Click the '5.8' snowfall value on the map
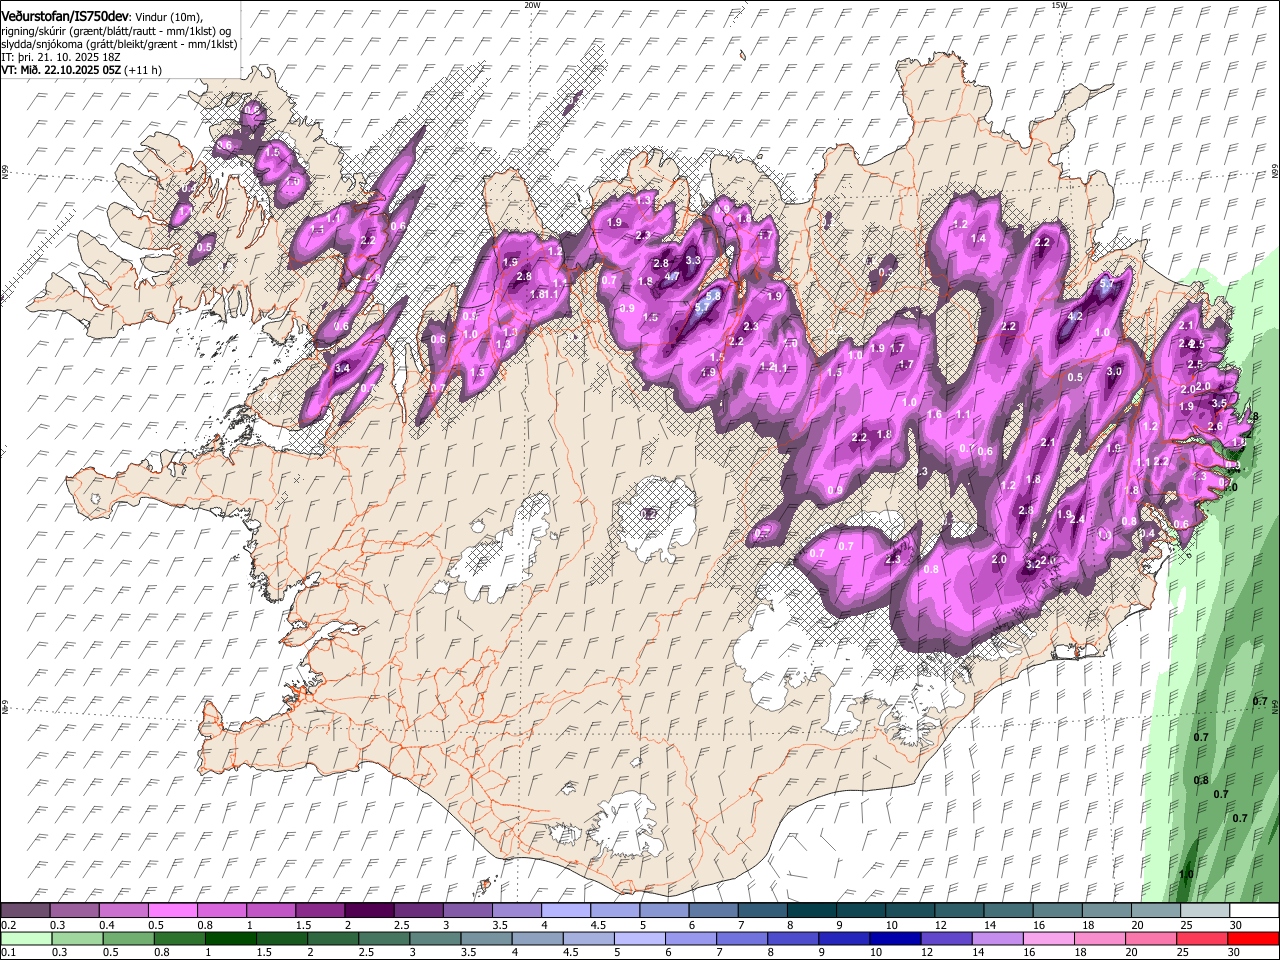Image resolution: width=1280 pixels, height=960 pixels. pyautogui.click(x=713, y=297)
